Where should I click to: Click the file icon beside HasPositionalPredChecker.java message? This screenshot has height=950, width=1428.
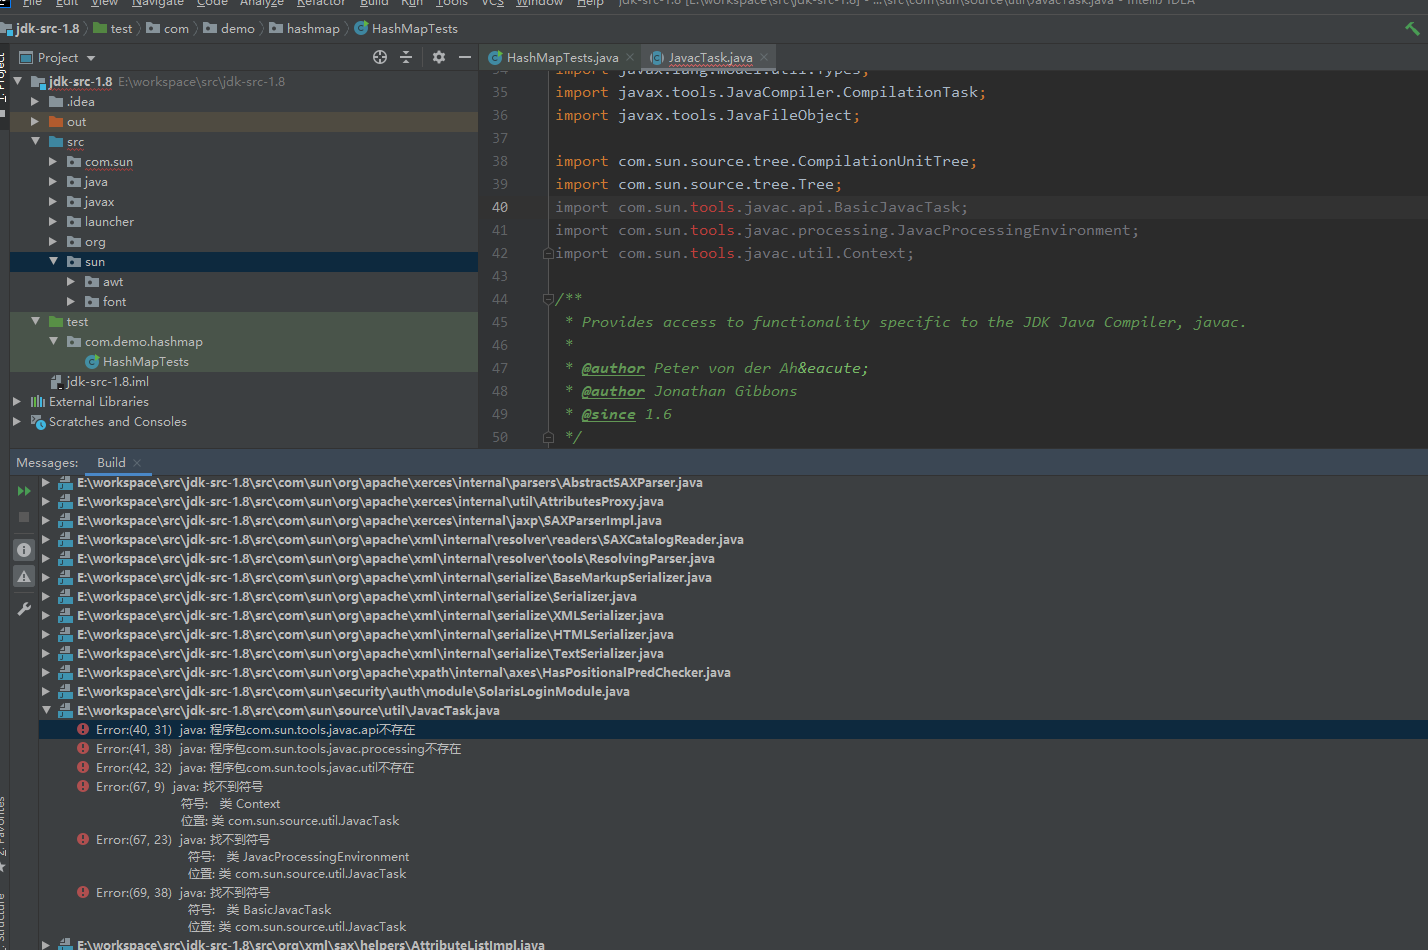(65, 673)
